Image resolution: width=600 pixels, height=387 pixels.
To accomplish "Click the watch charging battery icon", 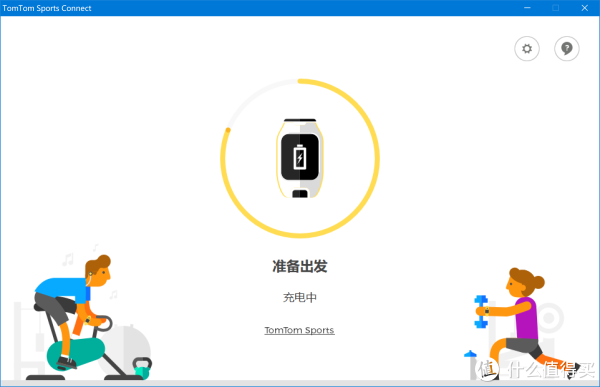I will [x=300, y=157].
